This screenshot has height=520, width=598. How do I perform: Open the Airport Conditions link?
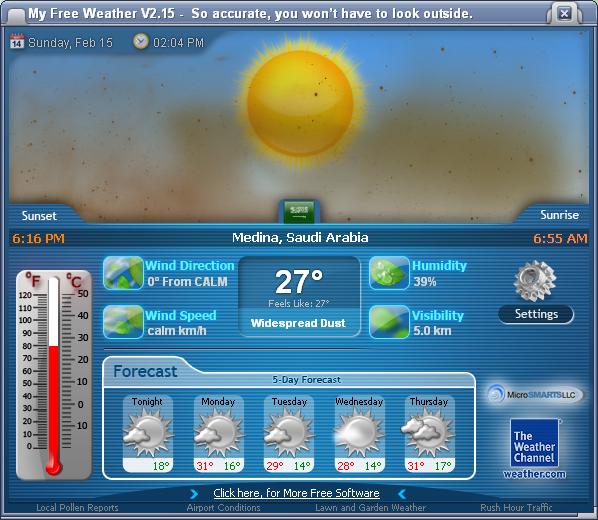coord(223,507)
